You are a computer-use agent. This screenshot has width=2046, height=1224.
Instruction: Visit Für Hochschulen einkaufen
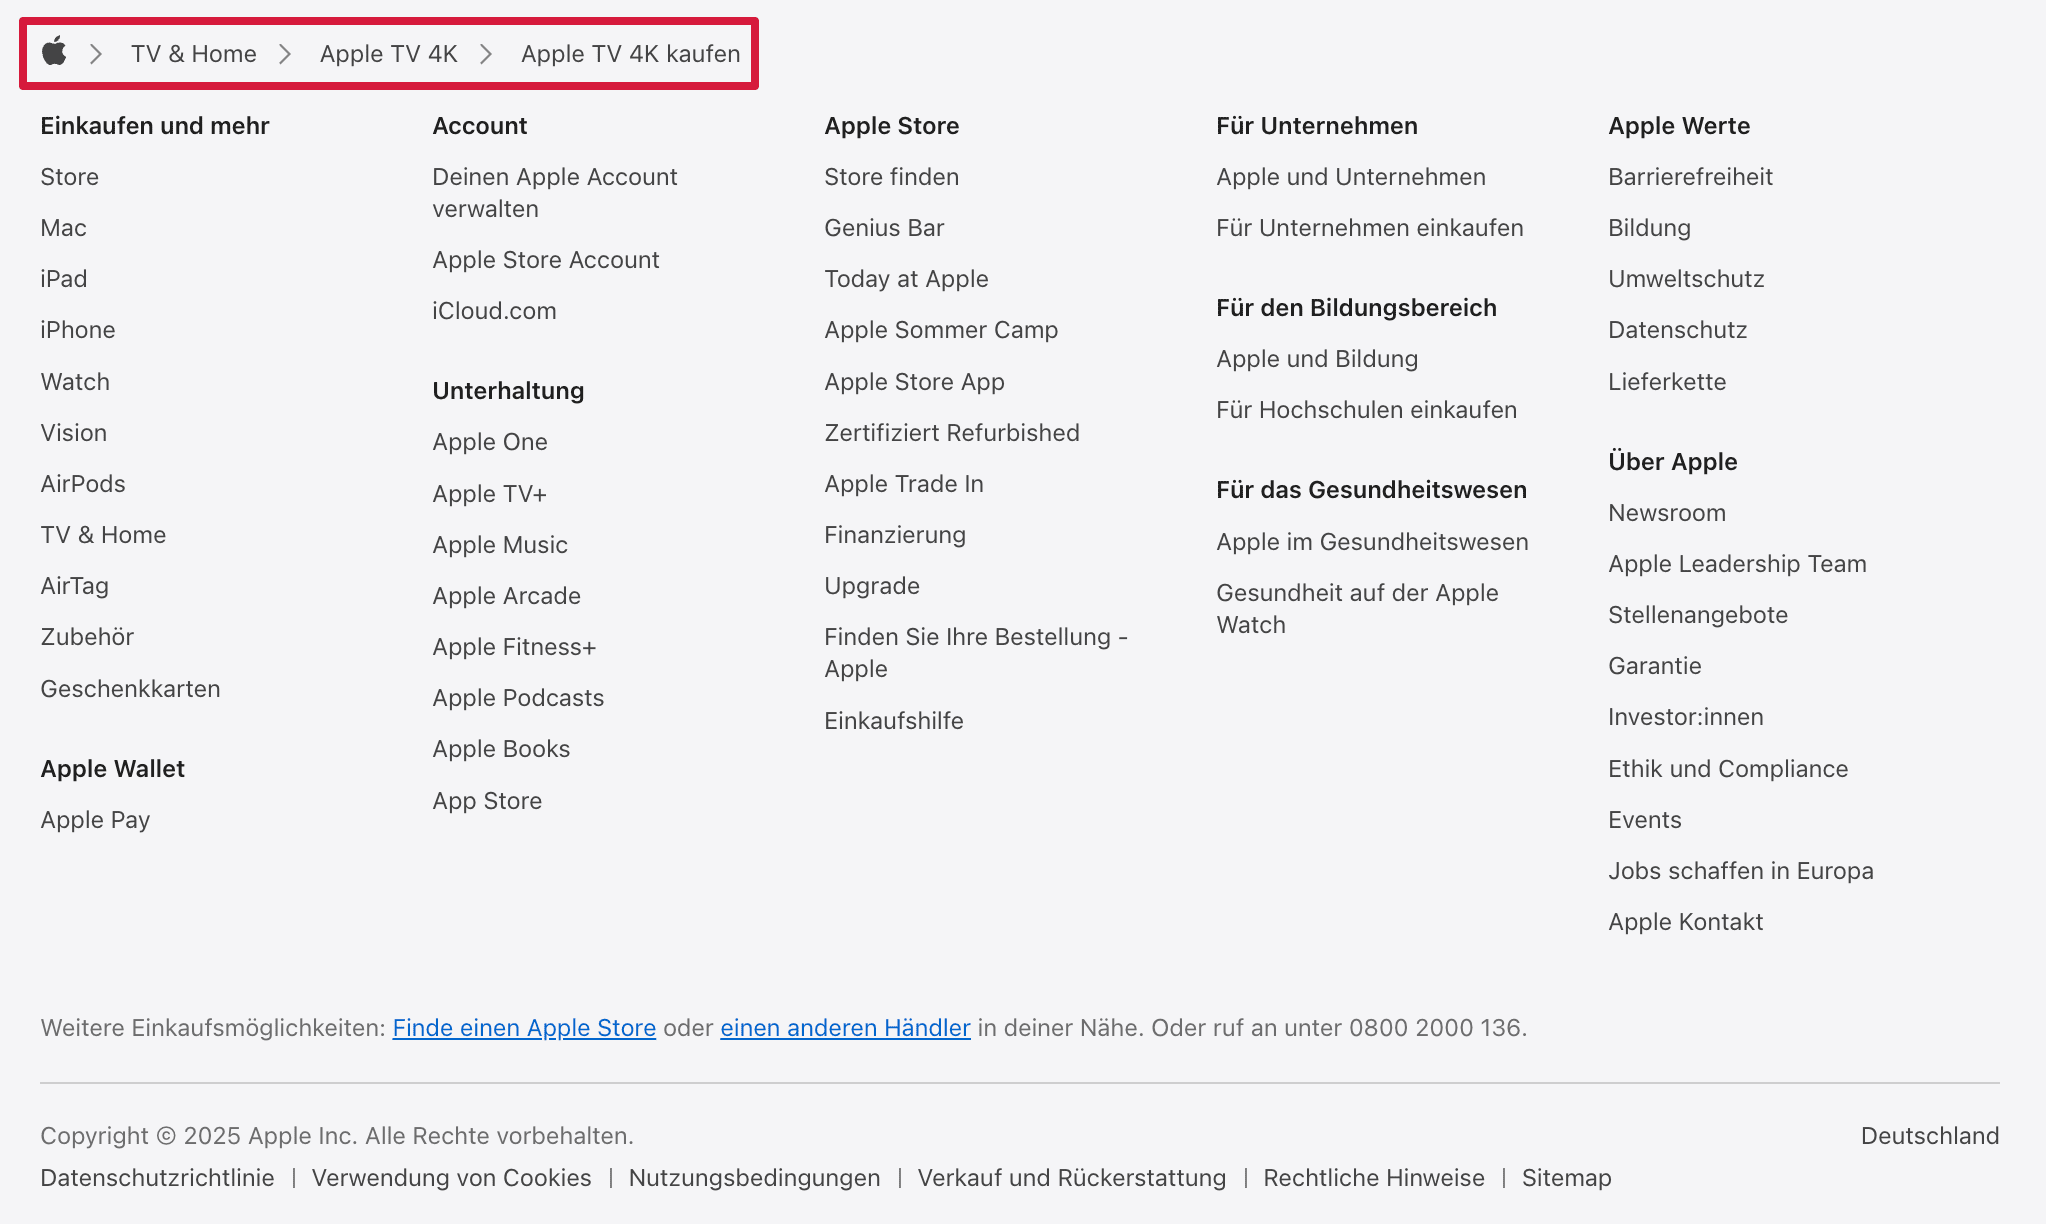click(x=1367, y=410)
